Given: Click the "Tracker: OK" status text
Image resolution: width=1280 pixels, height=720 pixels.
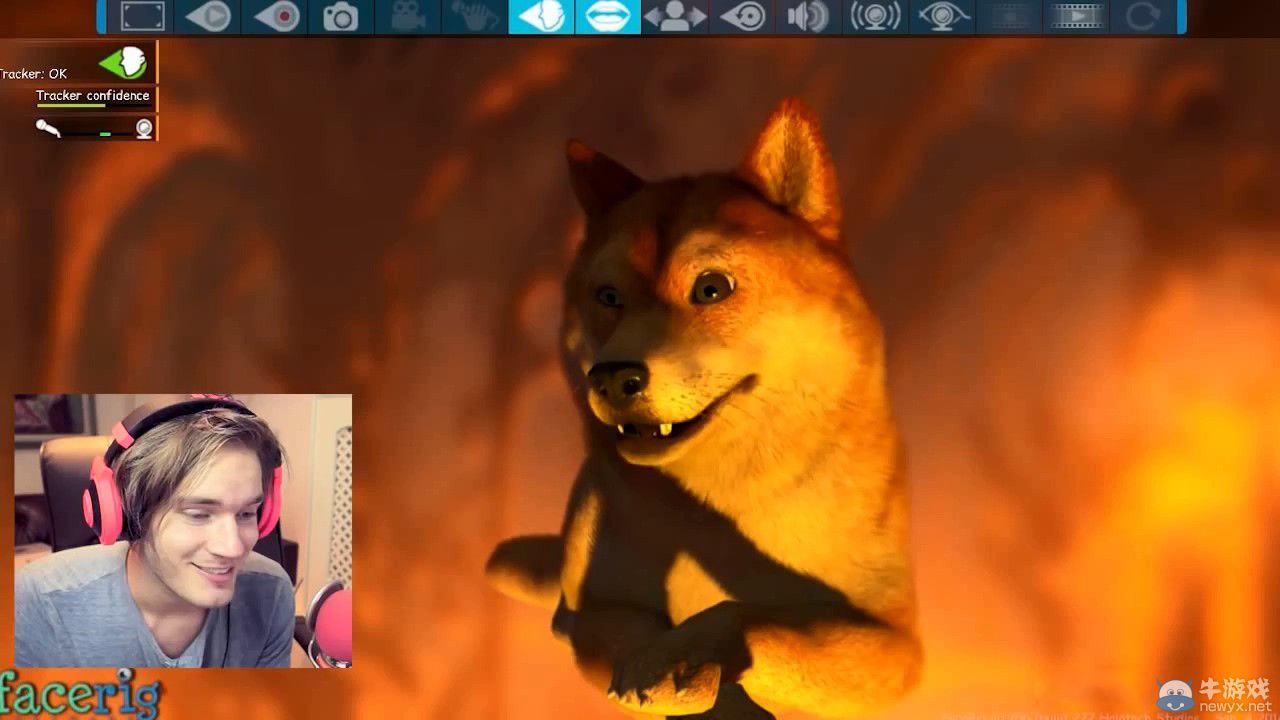Looking at the screenshot, I should (33, 74).
